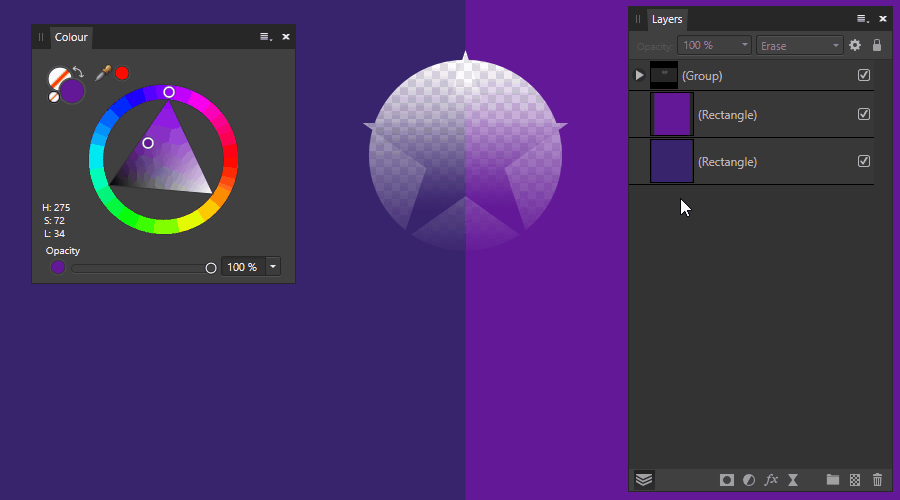
Task: Swap stroke and fill colours arrow icon
Action: pyautogui.click(x=78, y=73)
